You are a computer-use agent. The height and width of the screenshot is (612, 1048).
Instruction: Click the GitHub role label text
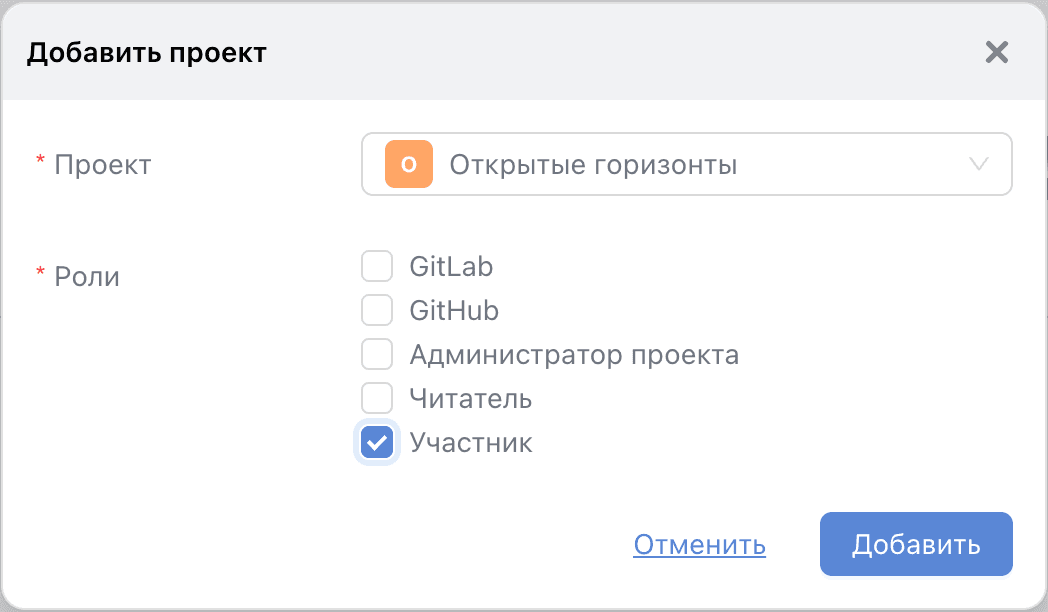[x=454, y=311]
